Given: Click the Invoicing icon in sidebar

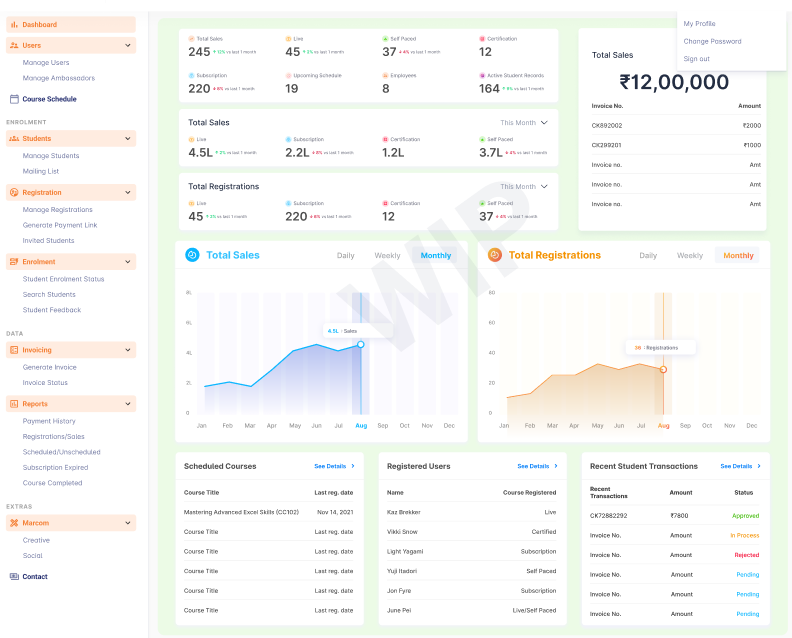Looking at the screenshot, I should (14, 350).
